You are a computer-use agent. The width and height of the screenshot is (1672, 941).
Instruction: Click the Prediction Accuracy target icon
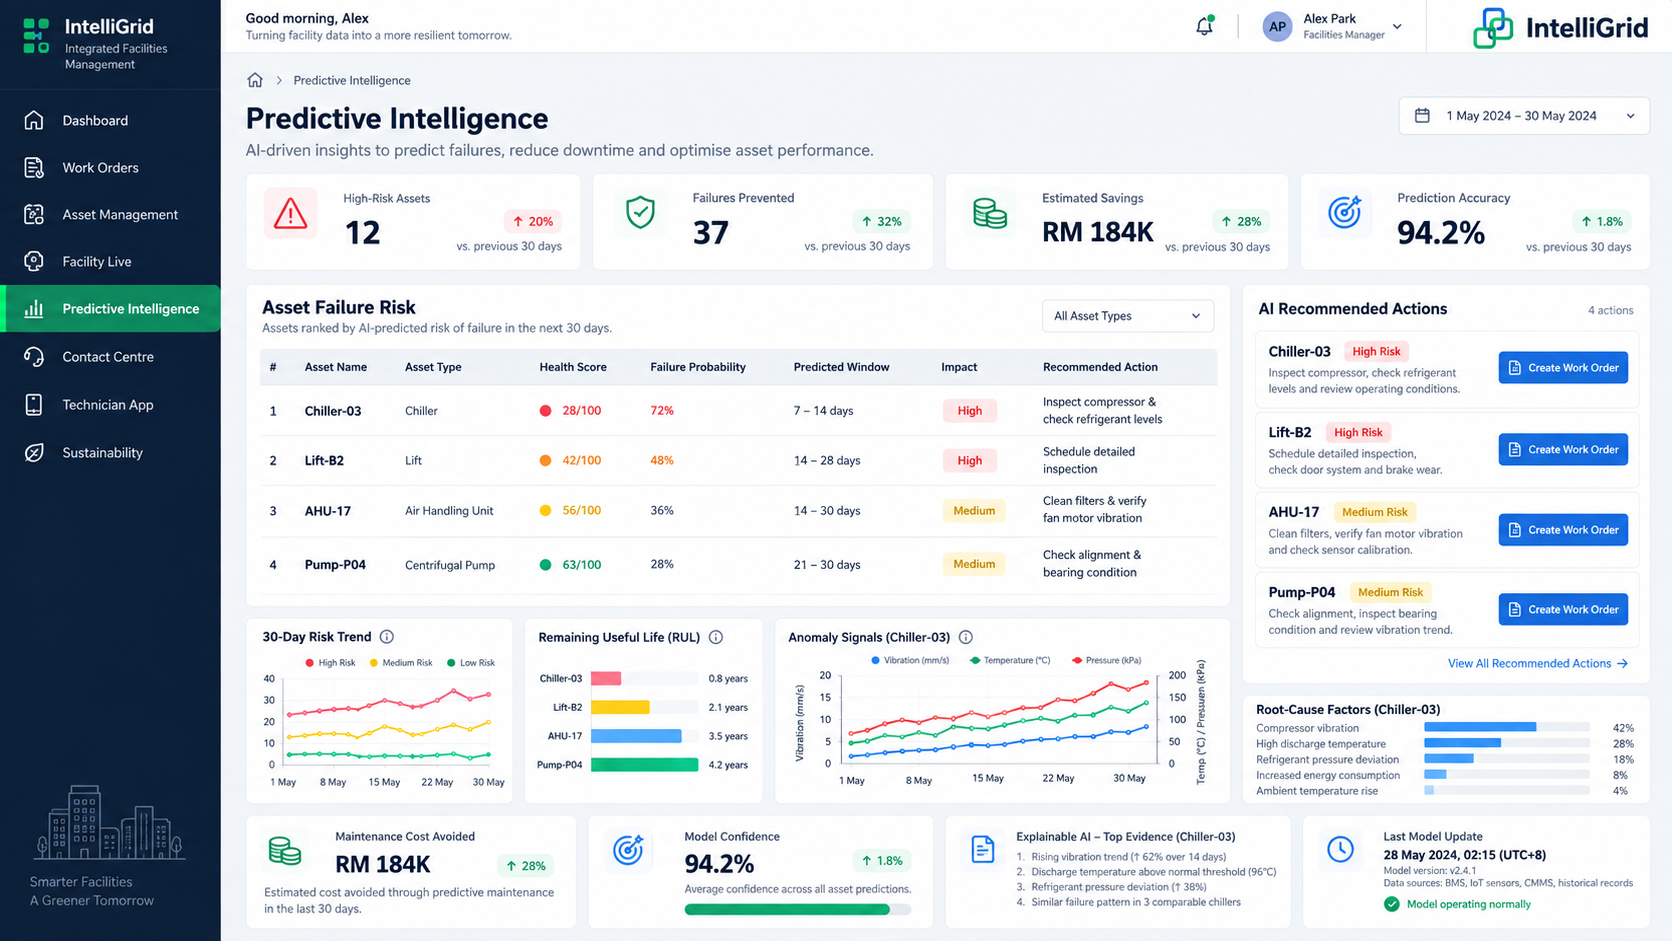[1345, 212]
